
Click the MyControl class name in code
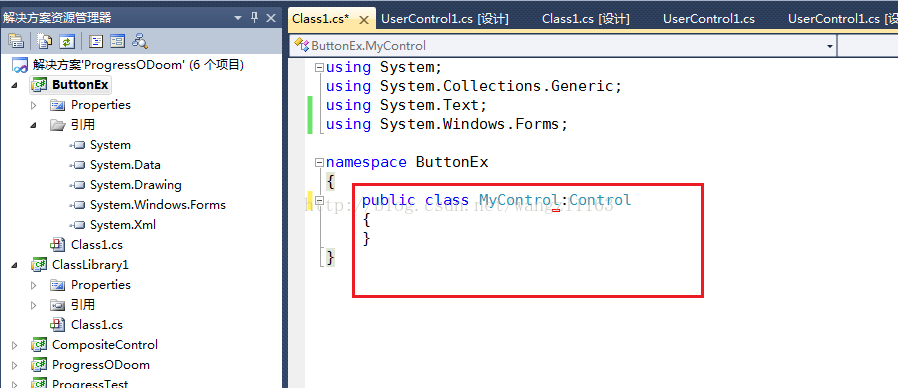point(519,200)
